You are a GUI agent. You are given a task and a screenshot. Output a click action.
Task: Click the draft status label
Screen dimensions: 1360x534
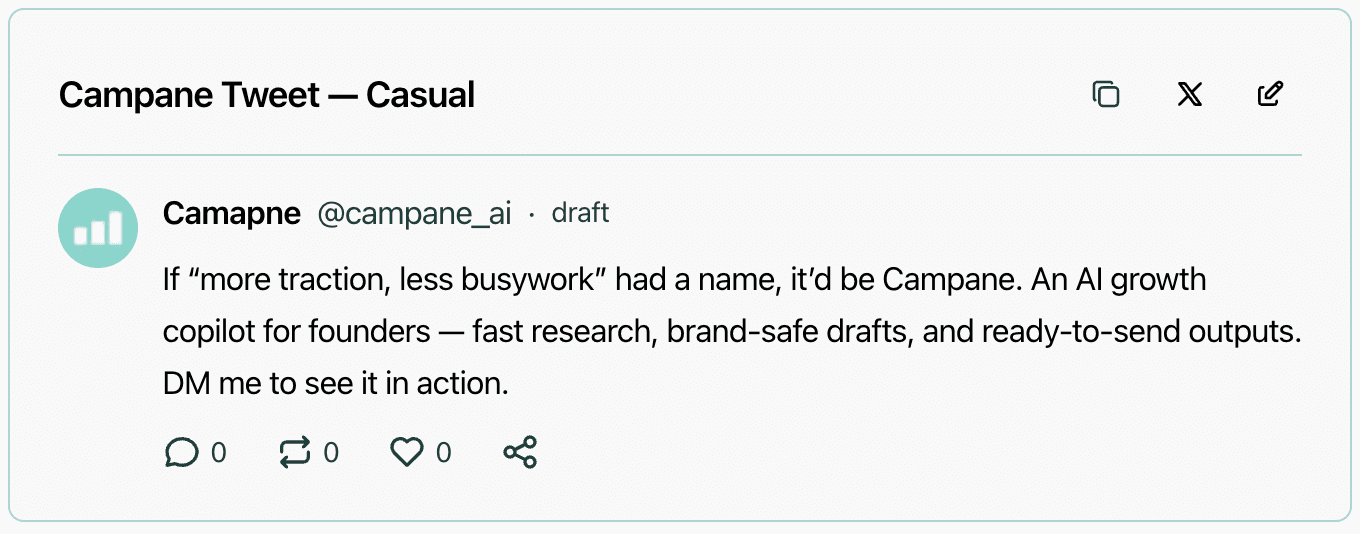pyautogui.click(x=580, y=214)
